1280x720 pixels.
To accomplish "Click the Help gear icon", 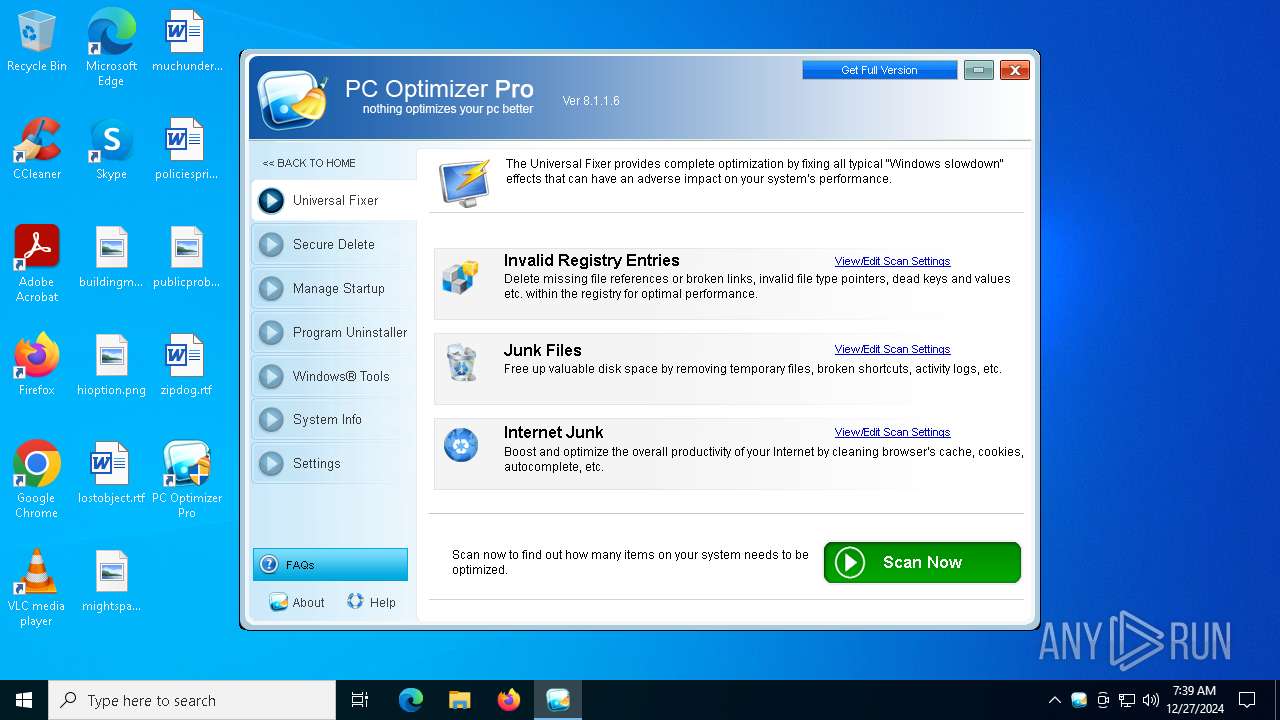I will pos(355,601).
